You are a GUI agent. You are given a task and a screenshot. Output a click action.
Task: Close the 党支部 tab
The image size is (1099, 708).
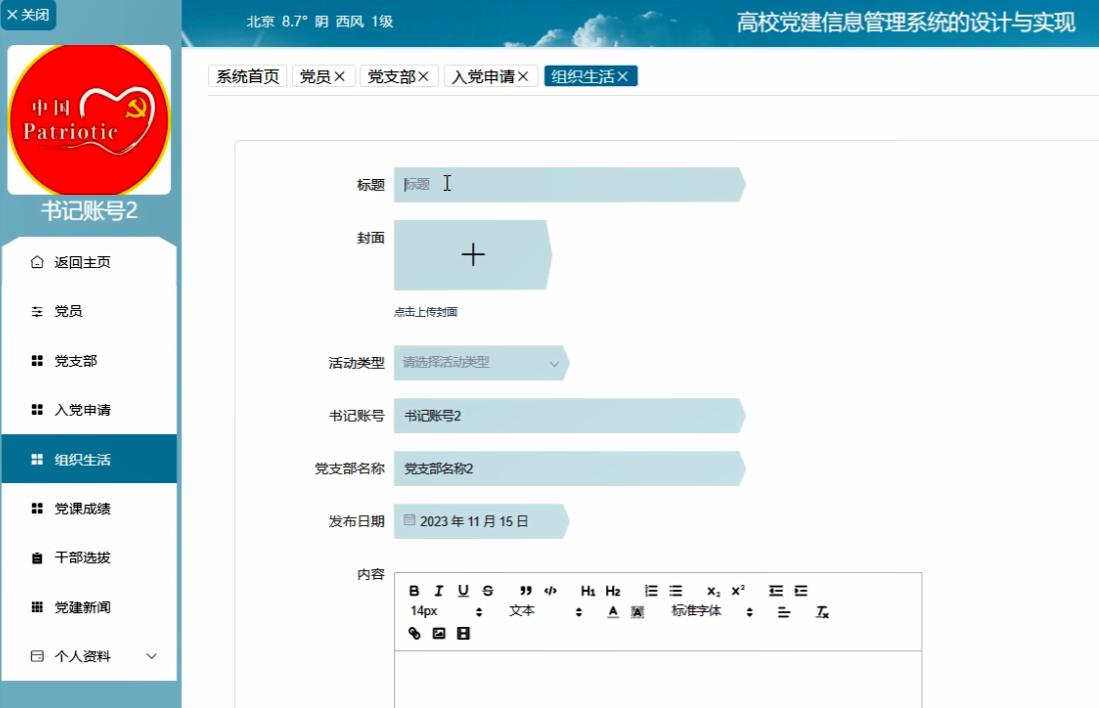click(x=423, y=76)
